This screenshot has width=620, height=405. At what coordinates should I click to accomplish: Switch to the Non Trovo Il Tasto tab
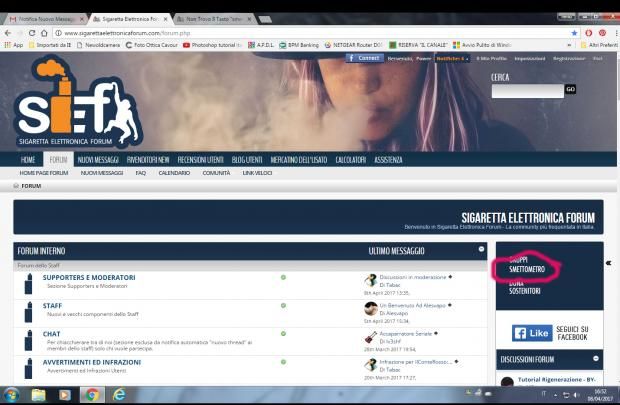coord(214,19)
